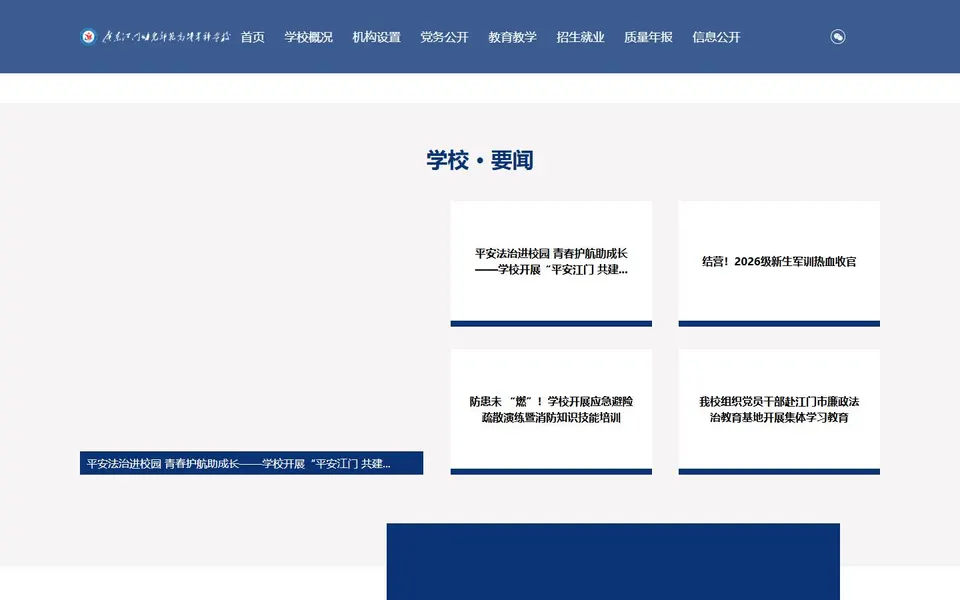Open news card 结营！2026级新生军训热血收官

[x=779, y=263]
